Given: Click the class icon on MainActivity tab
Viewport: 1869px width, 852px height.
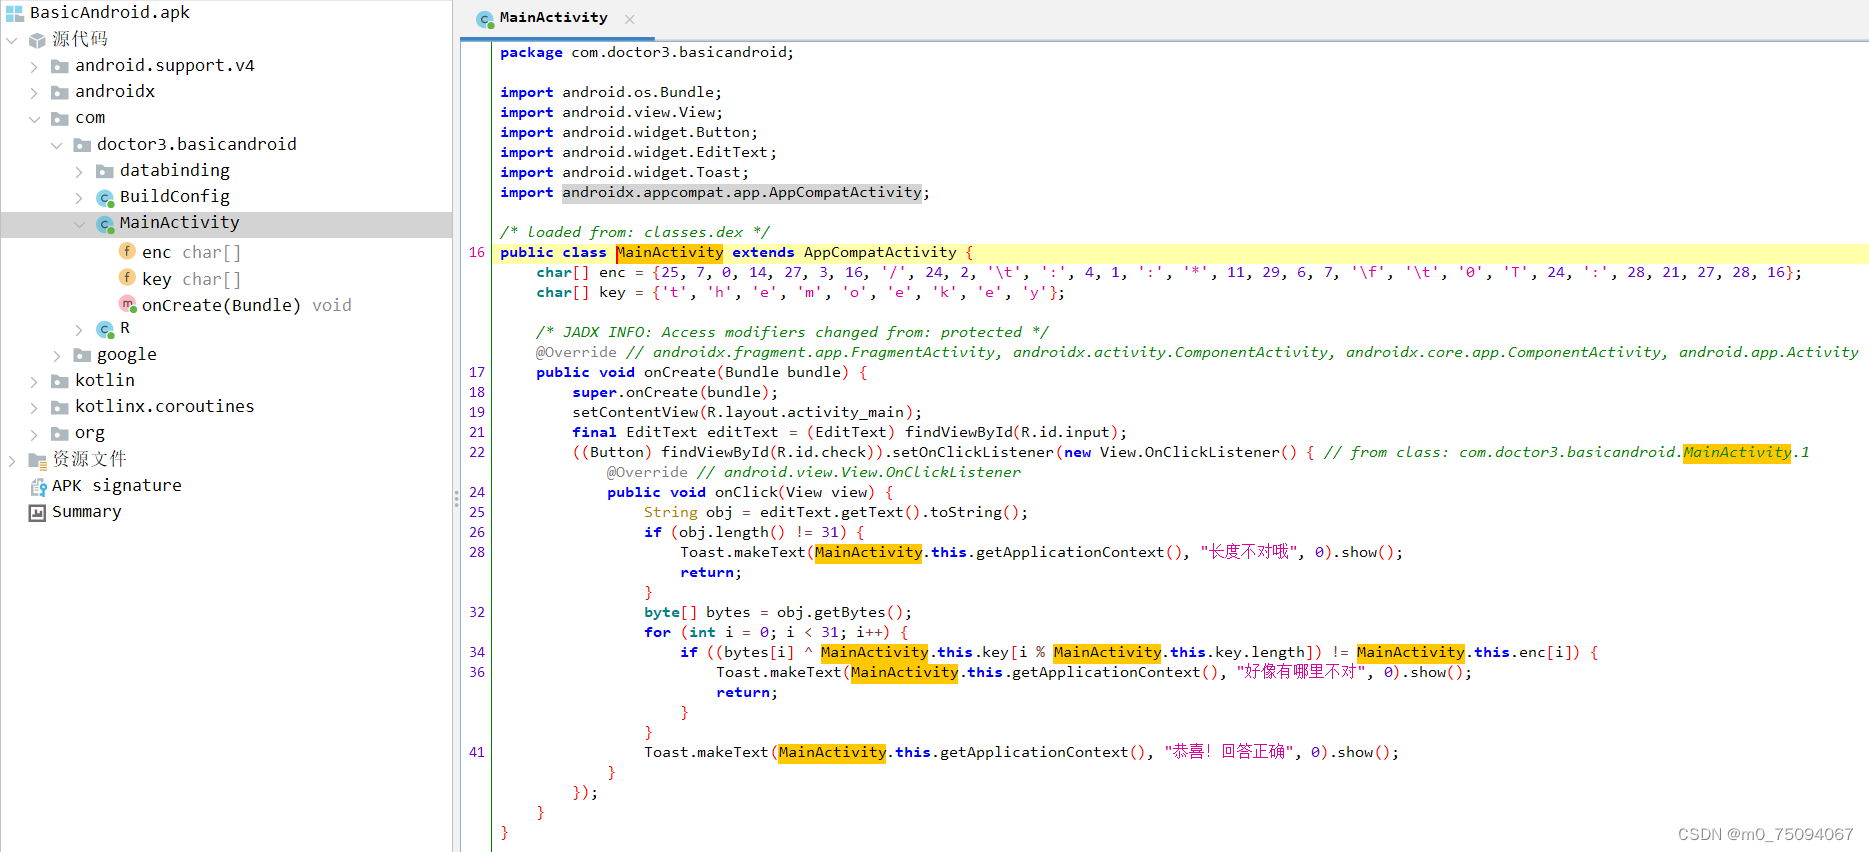Looking at the screenshot, I should click(x=485, y=19).
